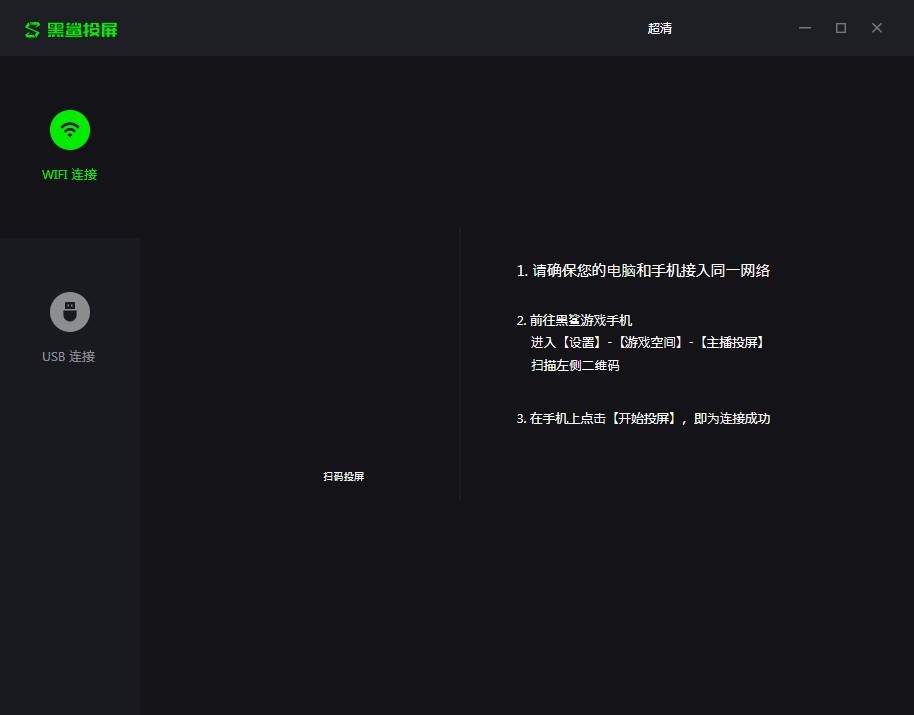
Task: Select the USB connection icon
Action: (70, 312)
